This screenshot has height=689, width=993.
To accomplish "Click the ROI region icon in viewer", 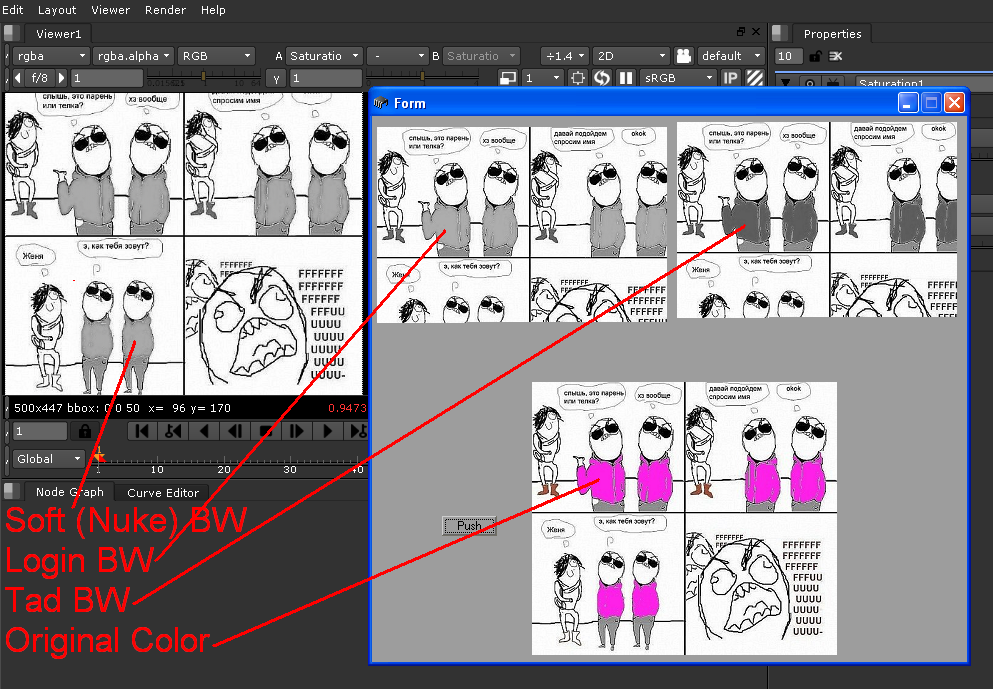I will [578, 78].
